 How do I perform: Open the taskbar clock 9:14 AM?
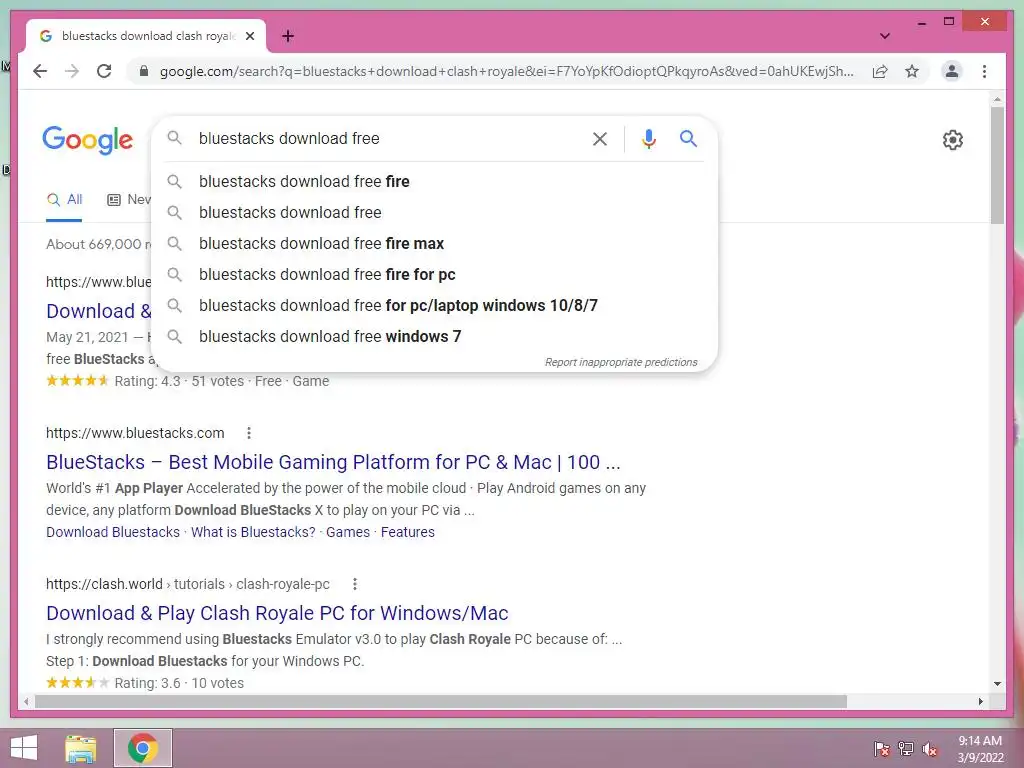pyautogui.click(x=980, y=749)
